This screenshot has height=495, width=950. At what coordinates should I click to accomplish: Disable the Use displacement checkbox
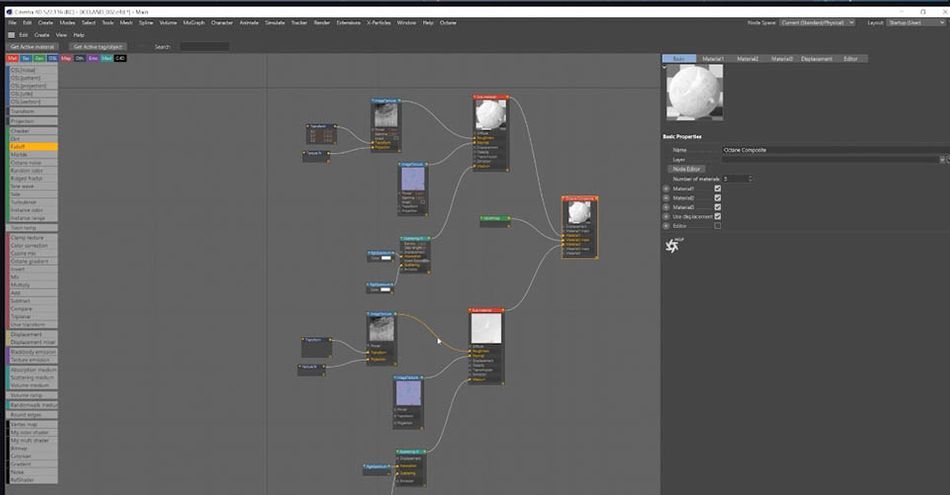tap(718, 216)
